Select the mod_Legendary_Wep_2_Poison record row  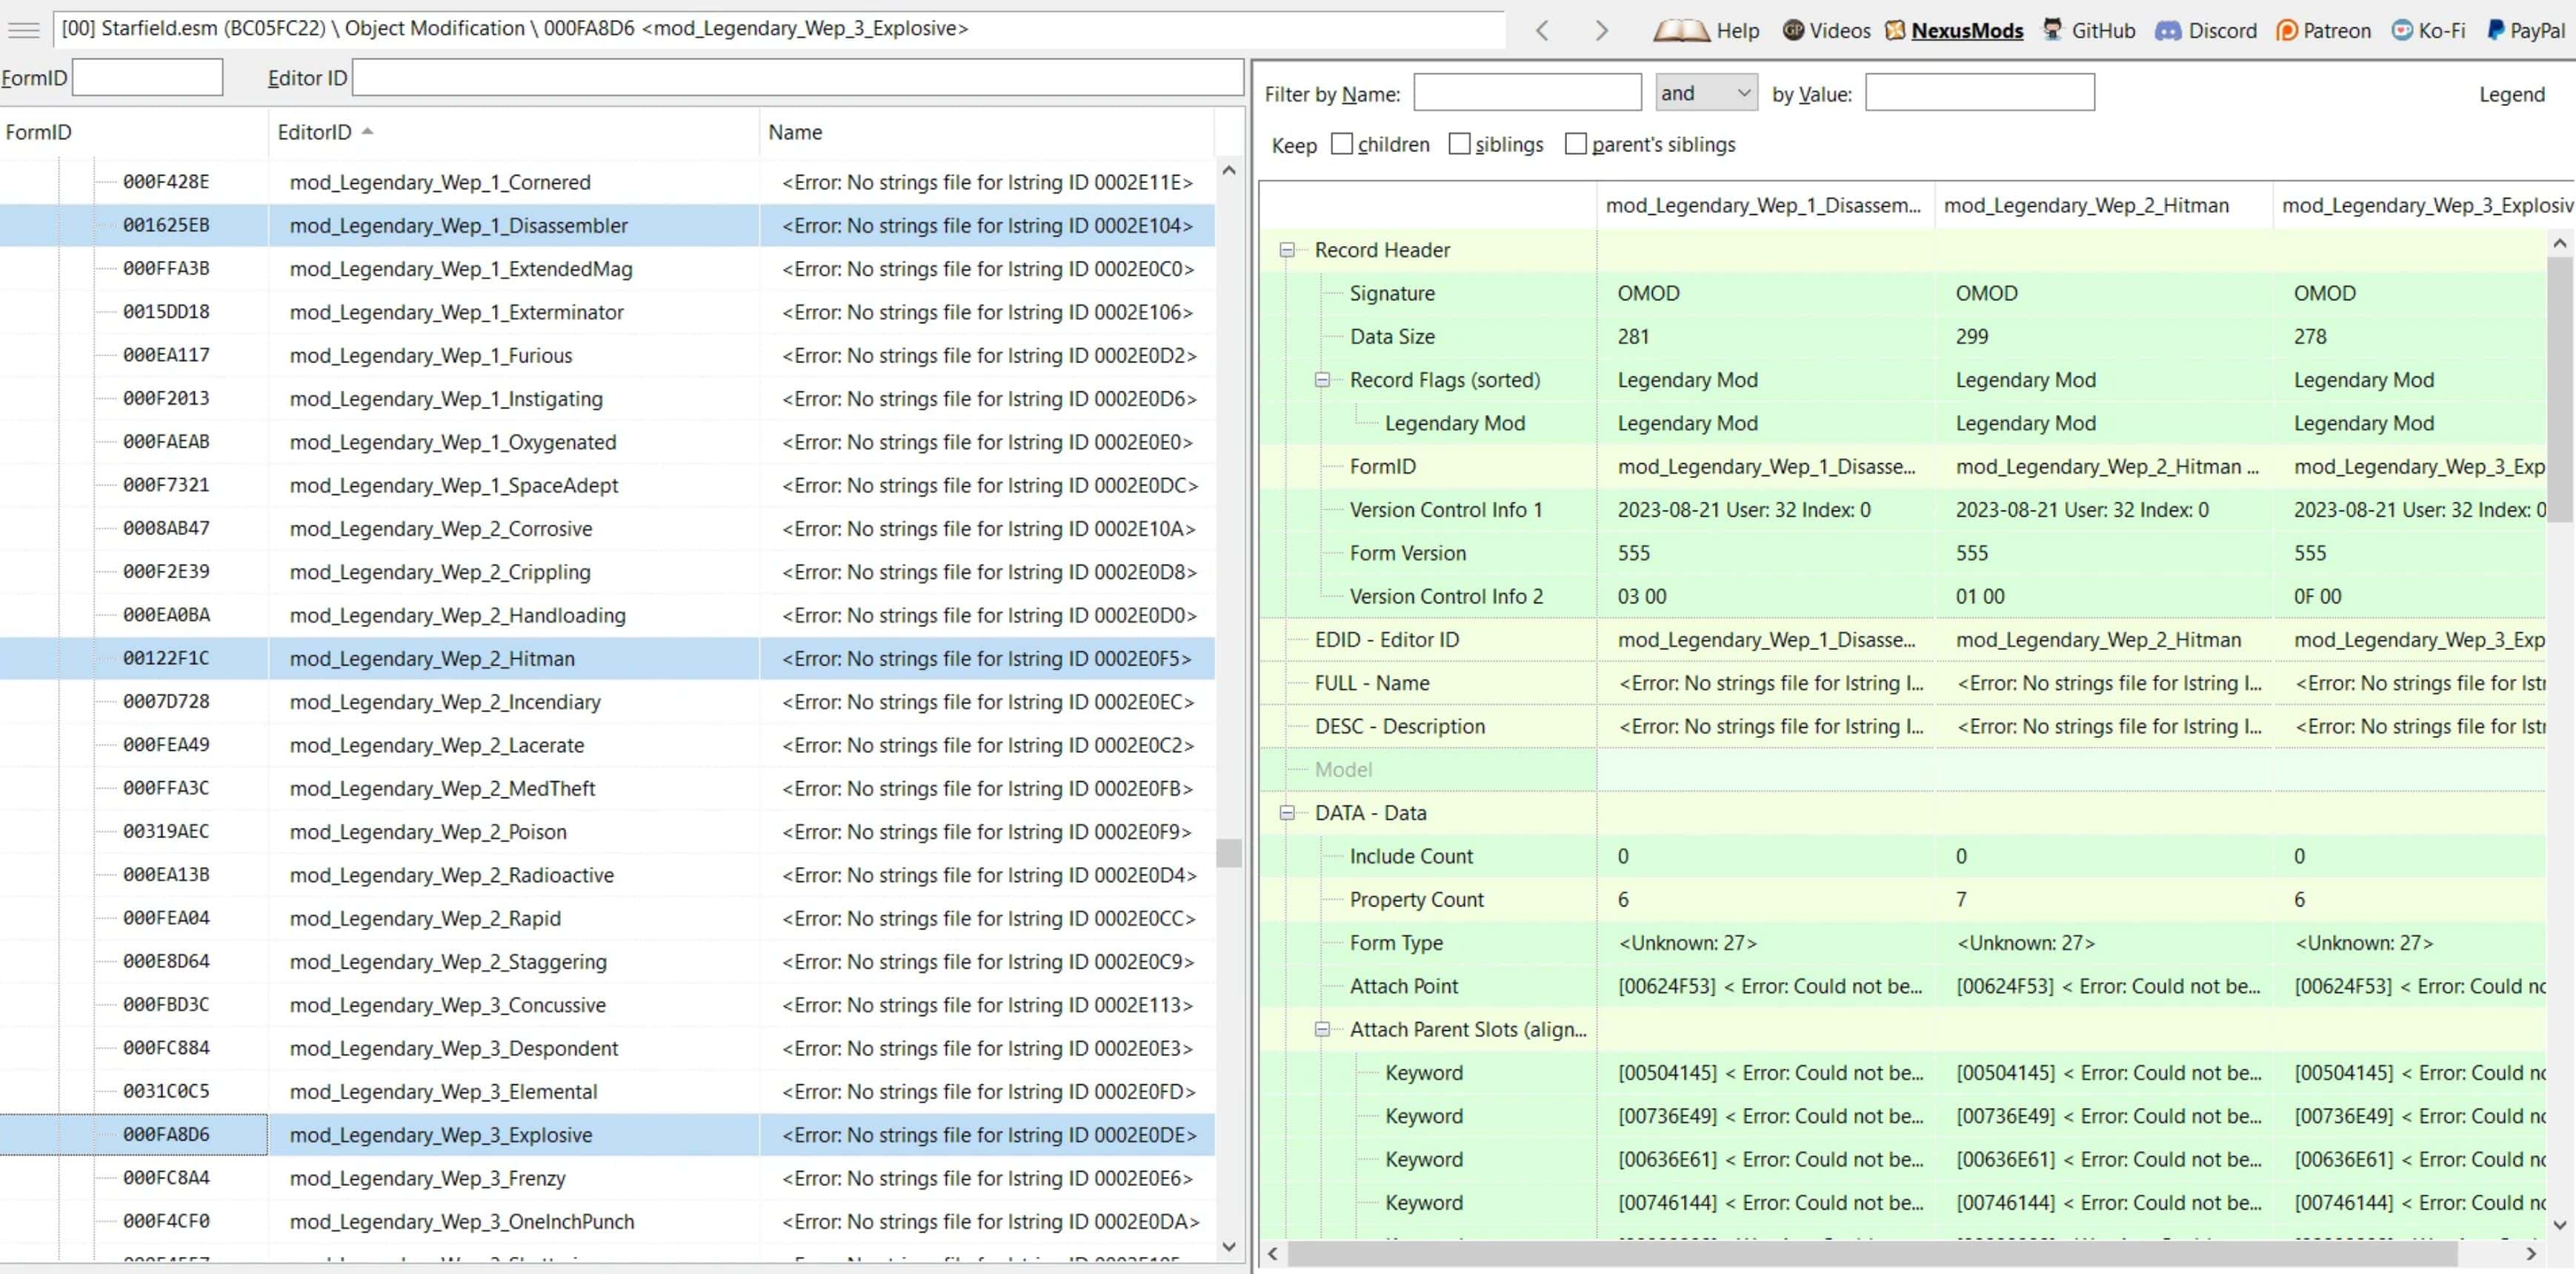427,832
